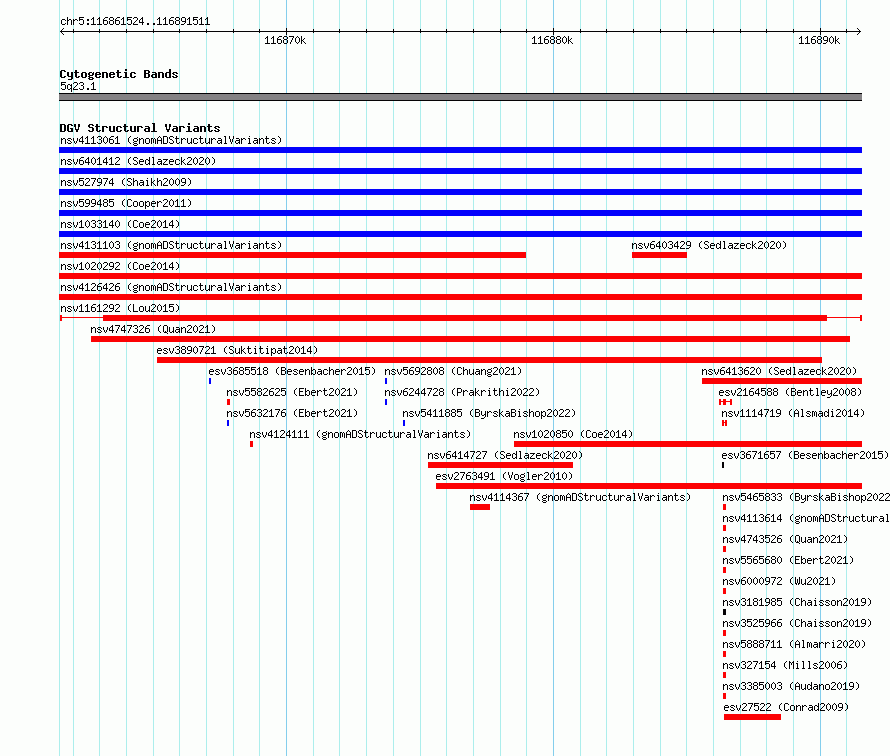Click the red bar under nsv6403429
This screenshot has width=890, height=756.
tap(659, 255)
